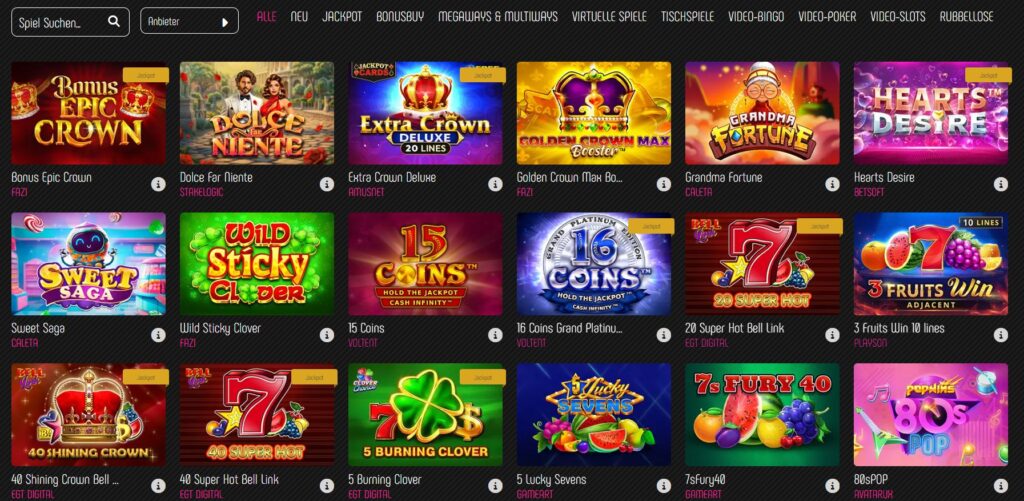
Task: Show info icon for Dolce Far Niente
Action: tap(327, 184)
